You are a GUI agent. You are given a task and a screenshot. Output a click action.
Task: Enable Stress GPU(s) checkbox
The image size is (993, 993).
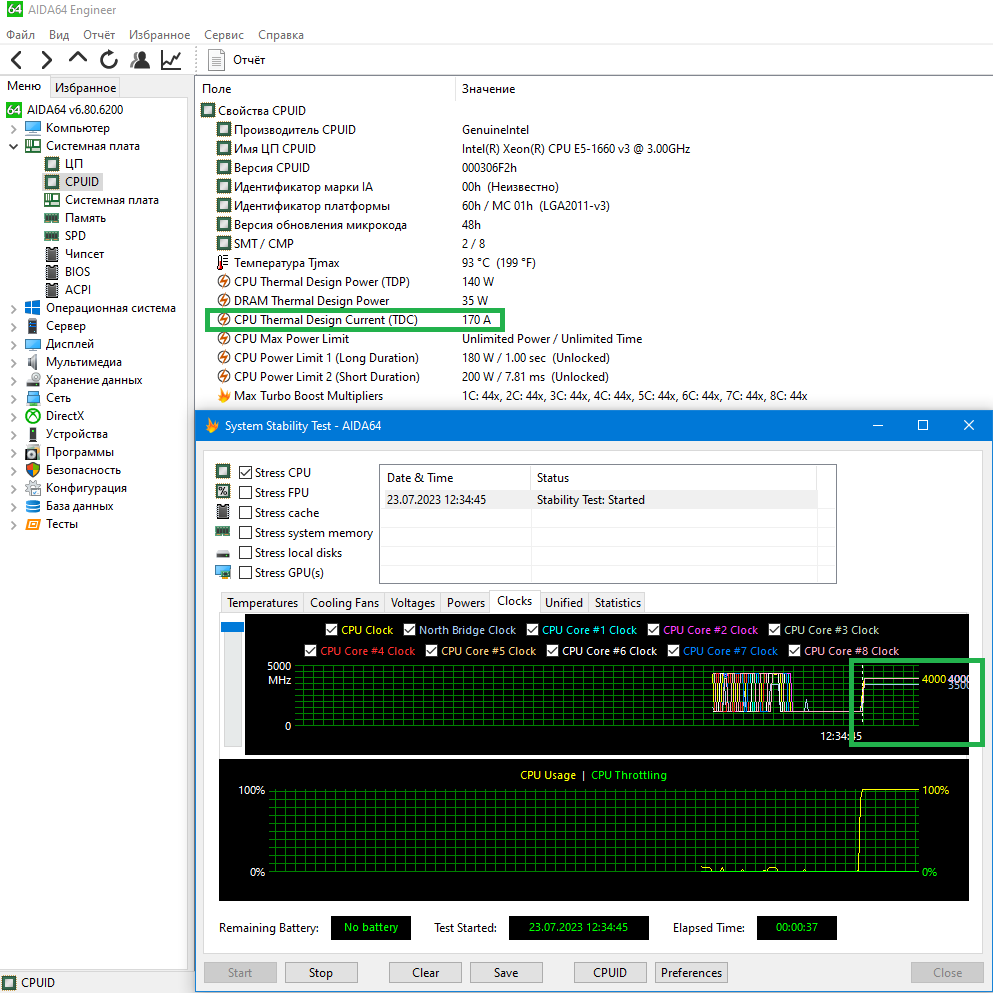coord(246,572)
